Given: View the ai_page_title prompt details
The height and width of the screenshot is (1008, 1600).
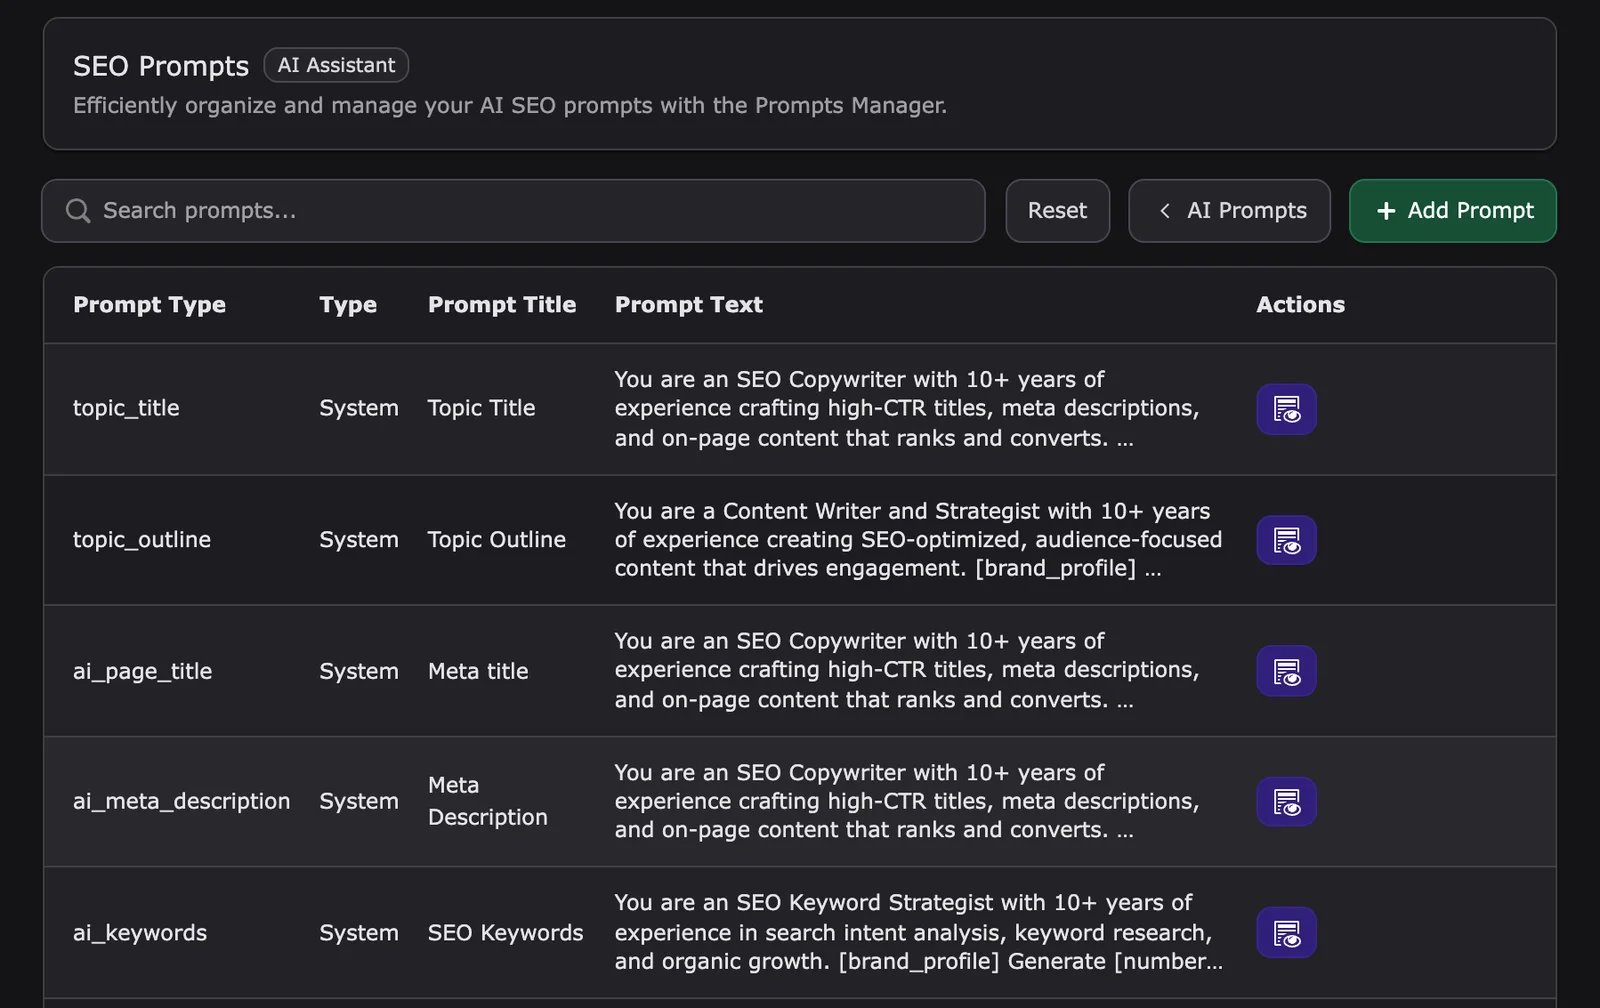Looking at the screenshot, I should click(1286, 671).
